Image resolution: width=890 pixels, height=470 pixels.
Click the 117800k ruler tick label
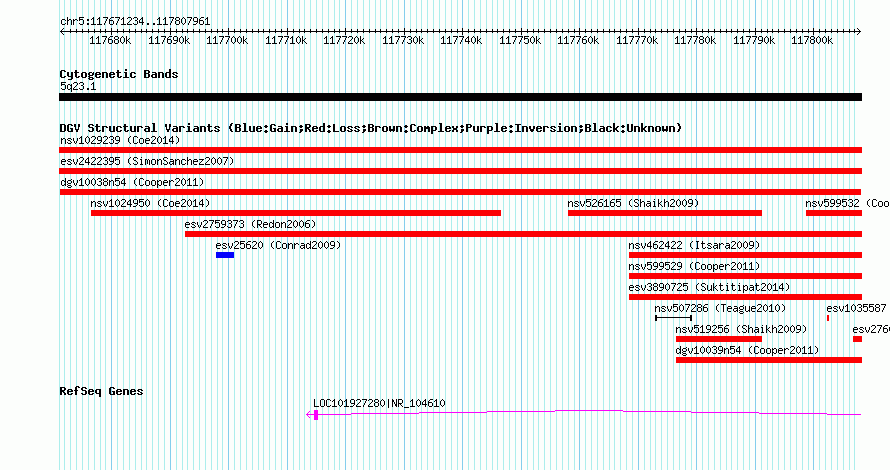click(812, 40)
